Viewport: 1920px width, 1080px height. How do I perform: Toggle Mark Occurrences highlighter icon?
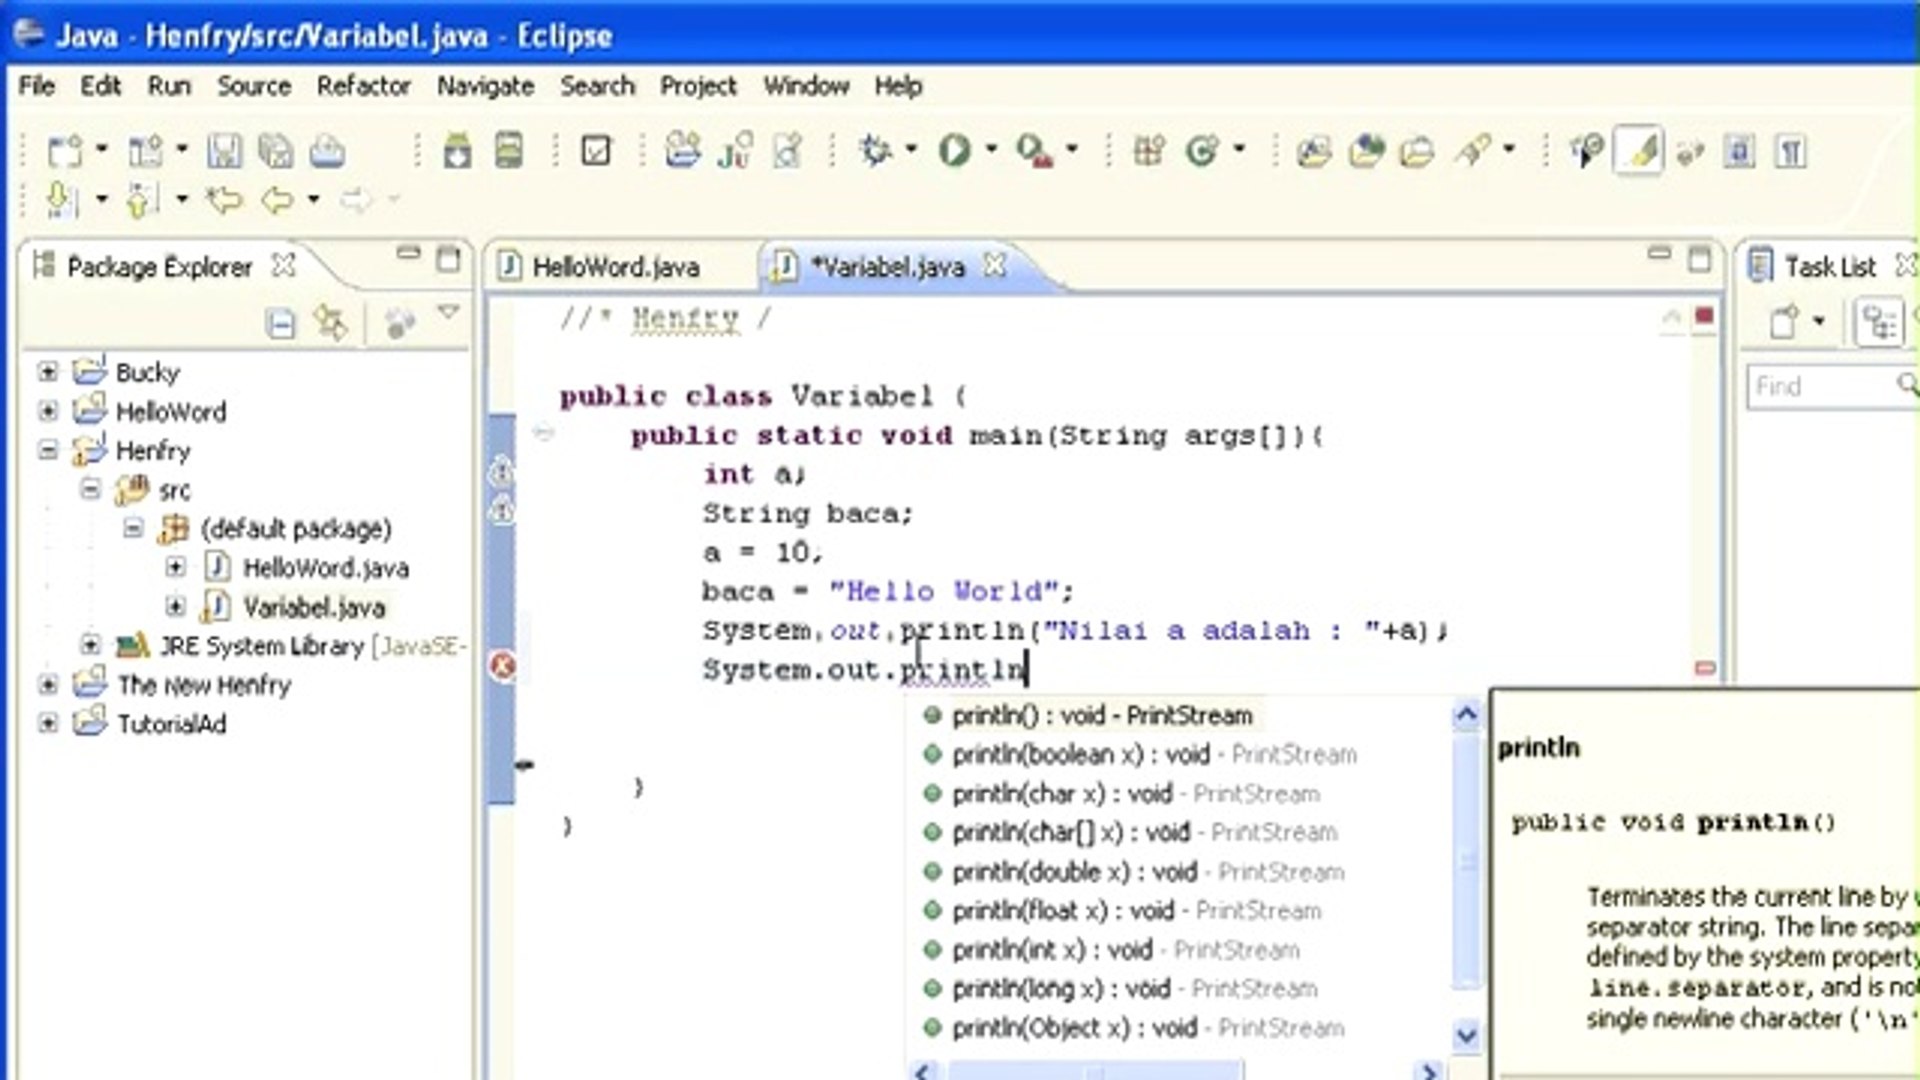click(1640, 150)
